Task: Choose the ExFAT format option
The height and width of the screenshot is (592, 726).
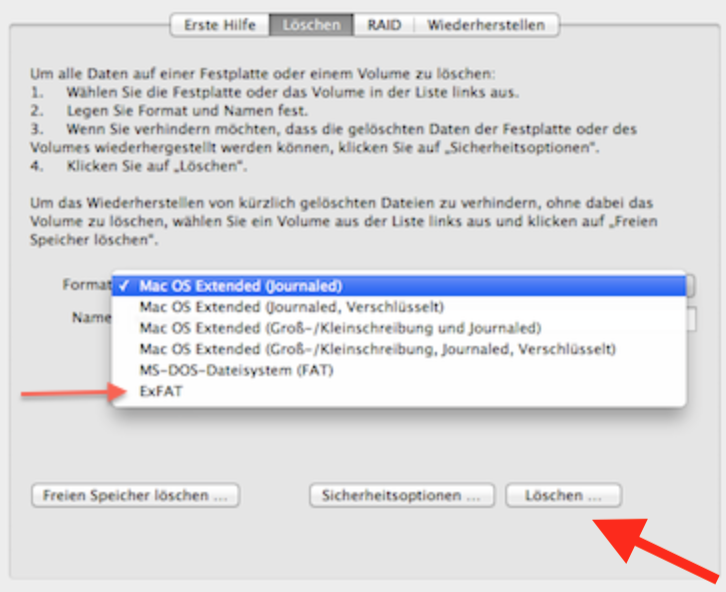Action: [399, 391]
